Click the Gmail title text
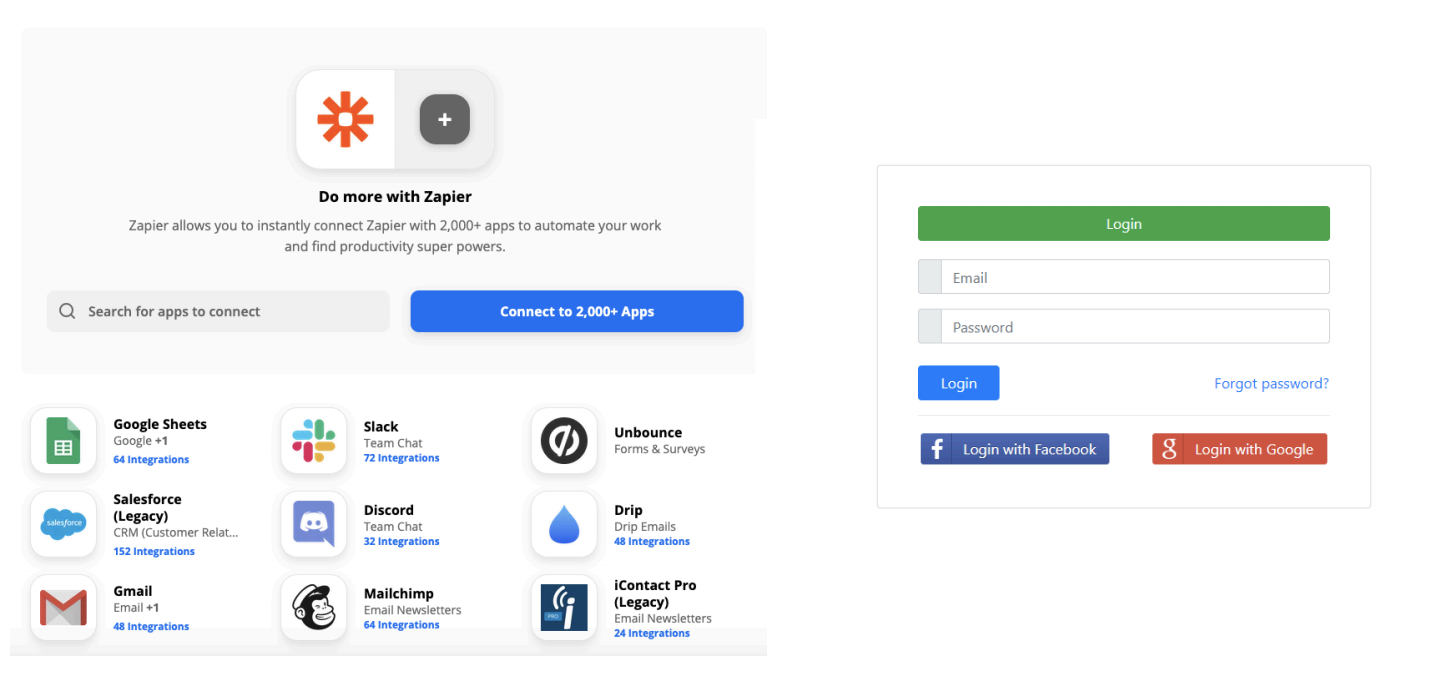This screenshot has height=694, width=1434. [133, 590]
